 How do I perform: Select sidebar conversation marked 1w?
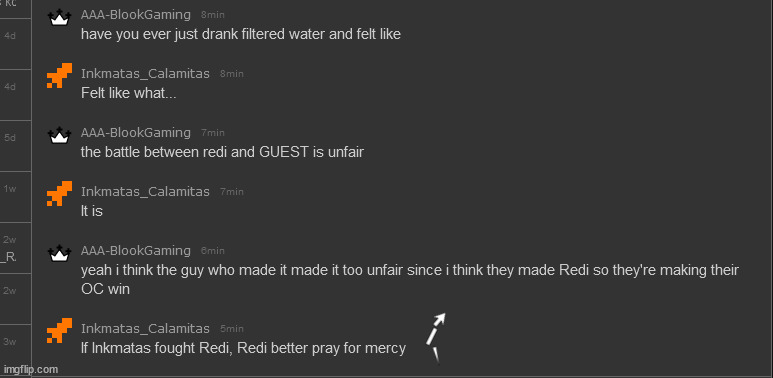(15, 197)
